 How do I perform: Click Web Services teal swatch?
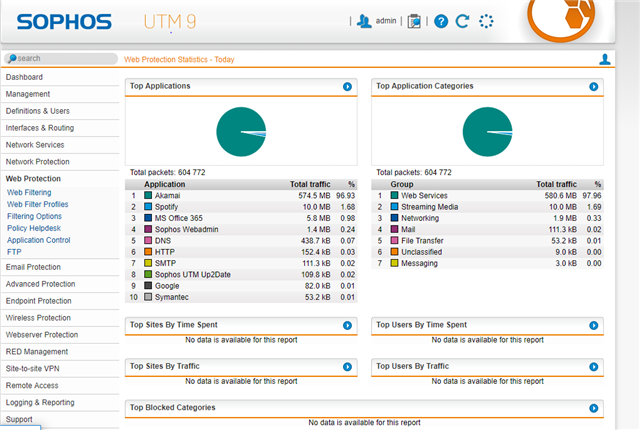394,195
